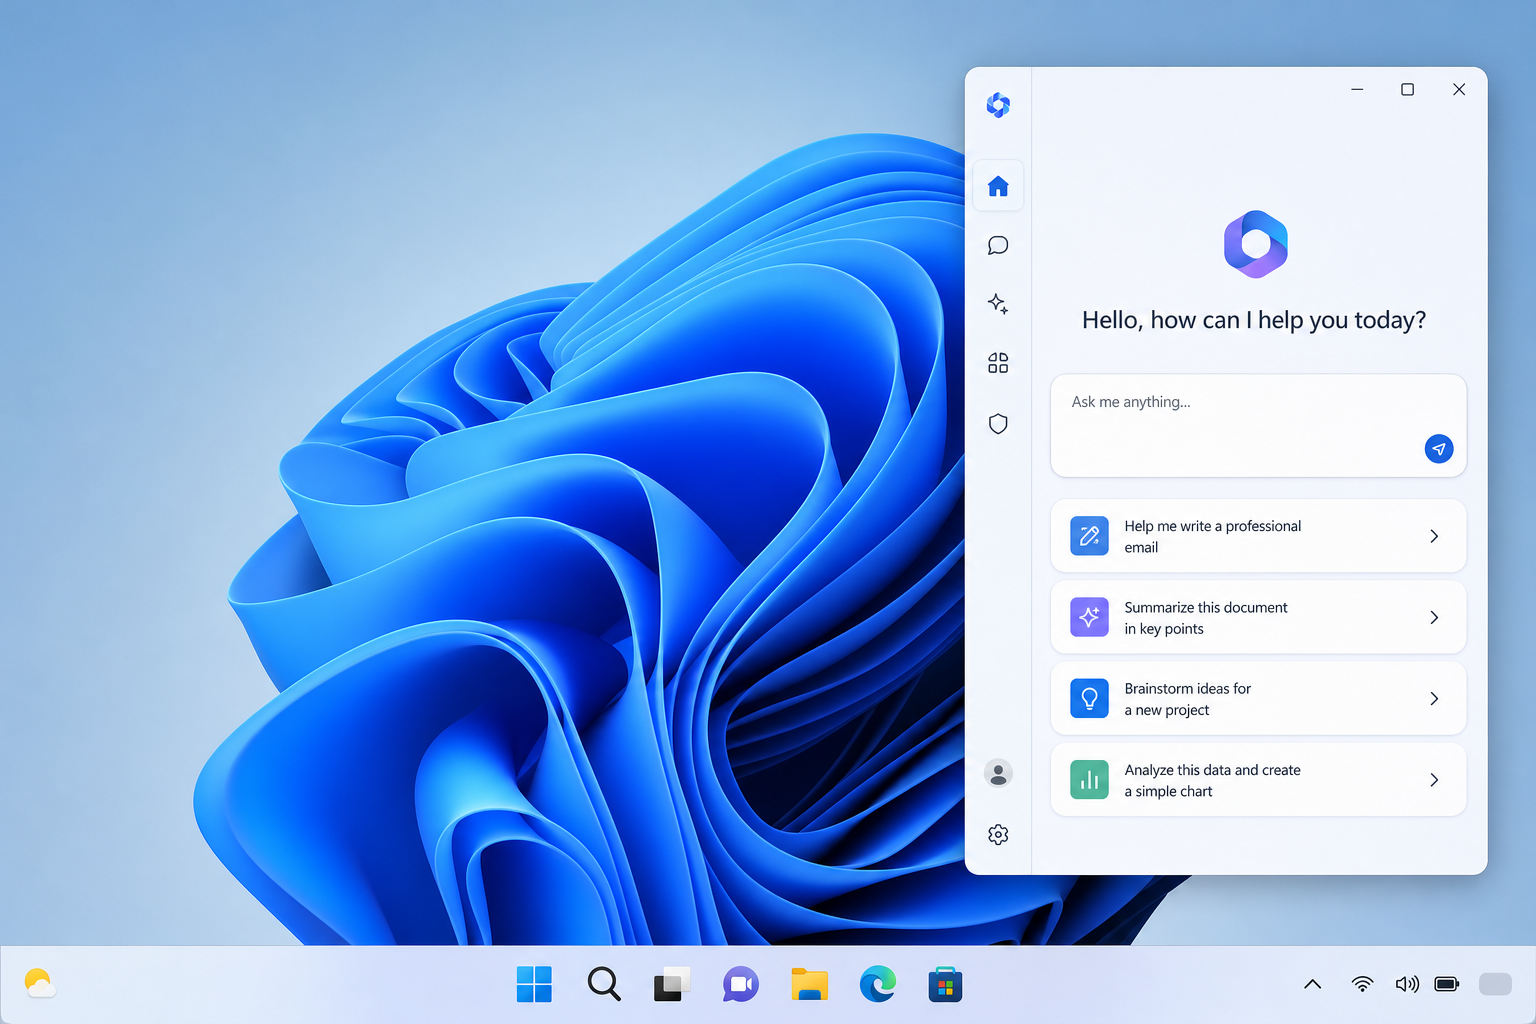The height and width of the screenshot is (1024, 1536).
Task: Expand the Brainstorm ideas chevron
Action: pyautogui.click(x=1434, y=698)
